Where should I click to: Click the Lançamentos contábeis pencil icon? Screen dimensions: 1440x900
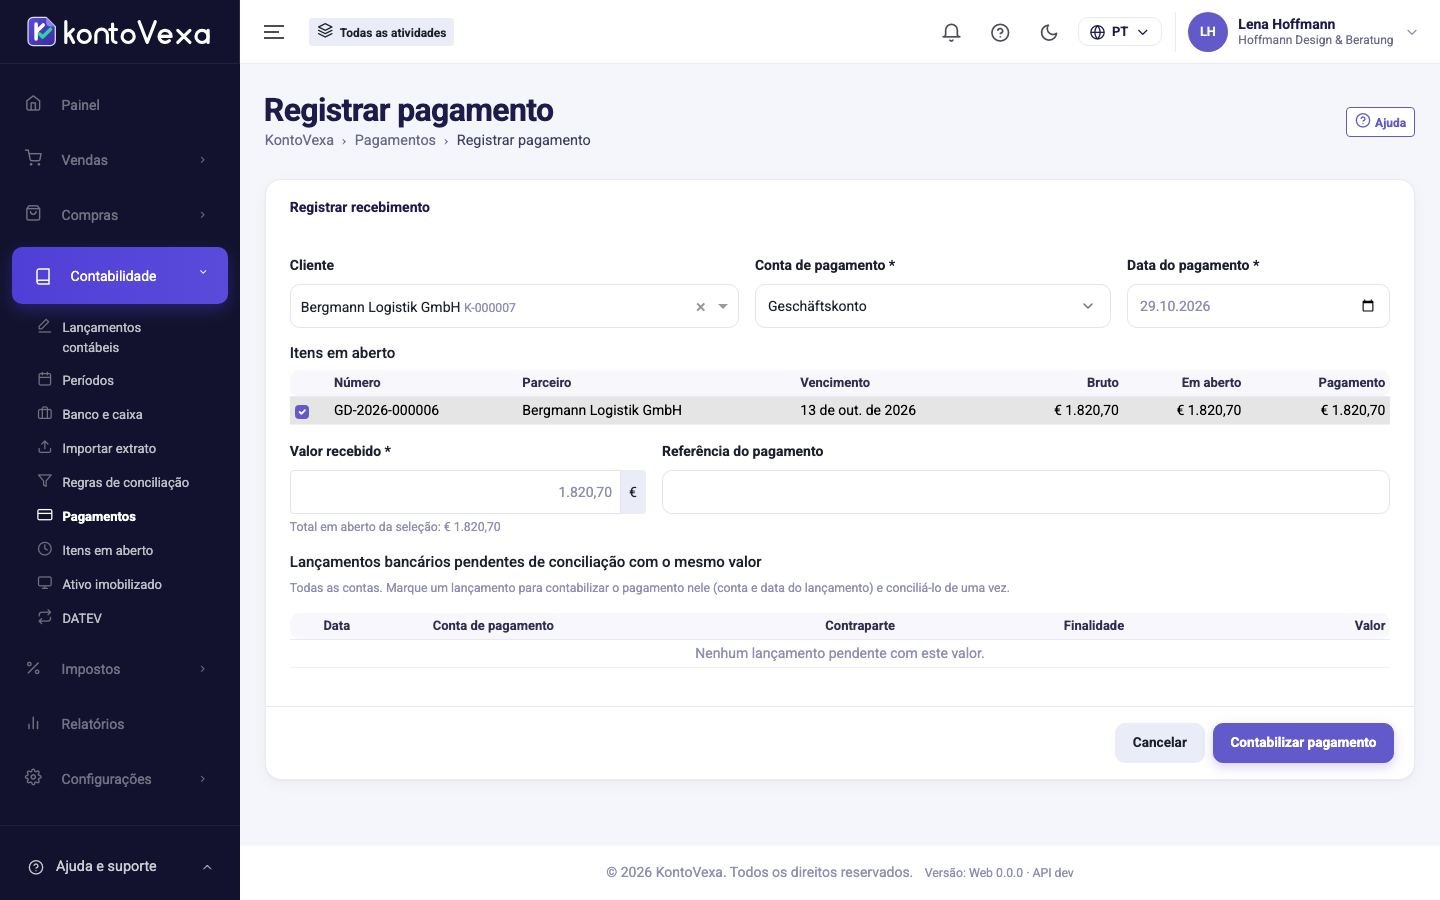coord(44,326)
